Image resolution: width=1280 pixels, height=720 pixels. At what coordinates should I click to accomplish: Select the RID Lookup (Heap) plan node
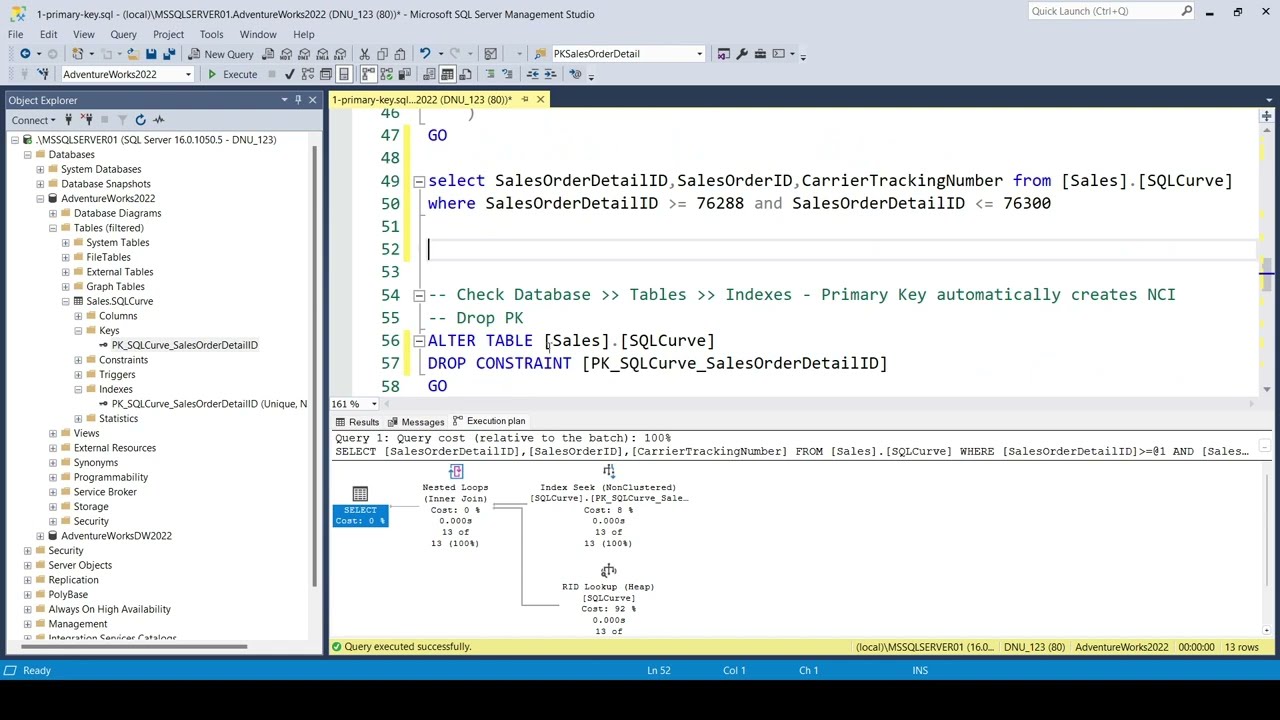click(x=608, y=597)
